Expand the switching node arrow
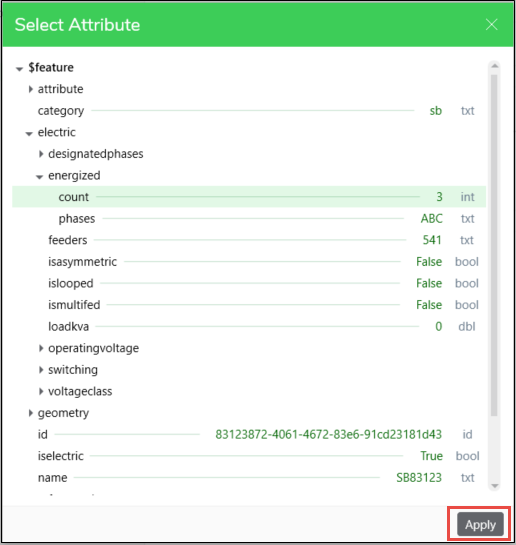The width and height of the screenshot is (516, 545). 41,370
